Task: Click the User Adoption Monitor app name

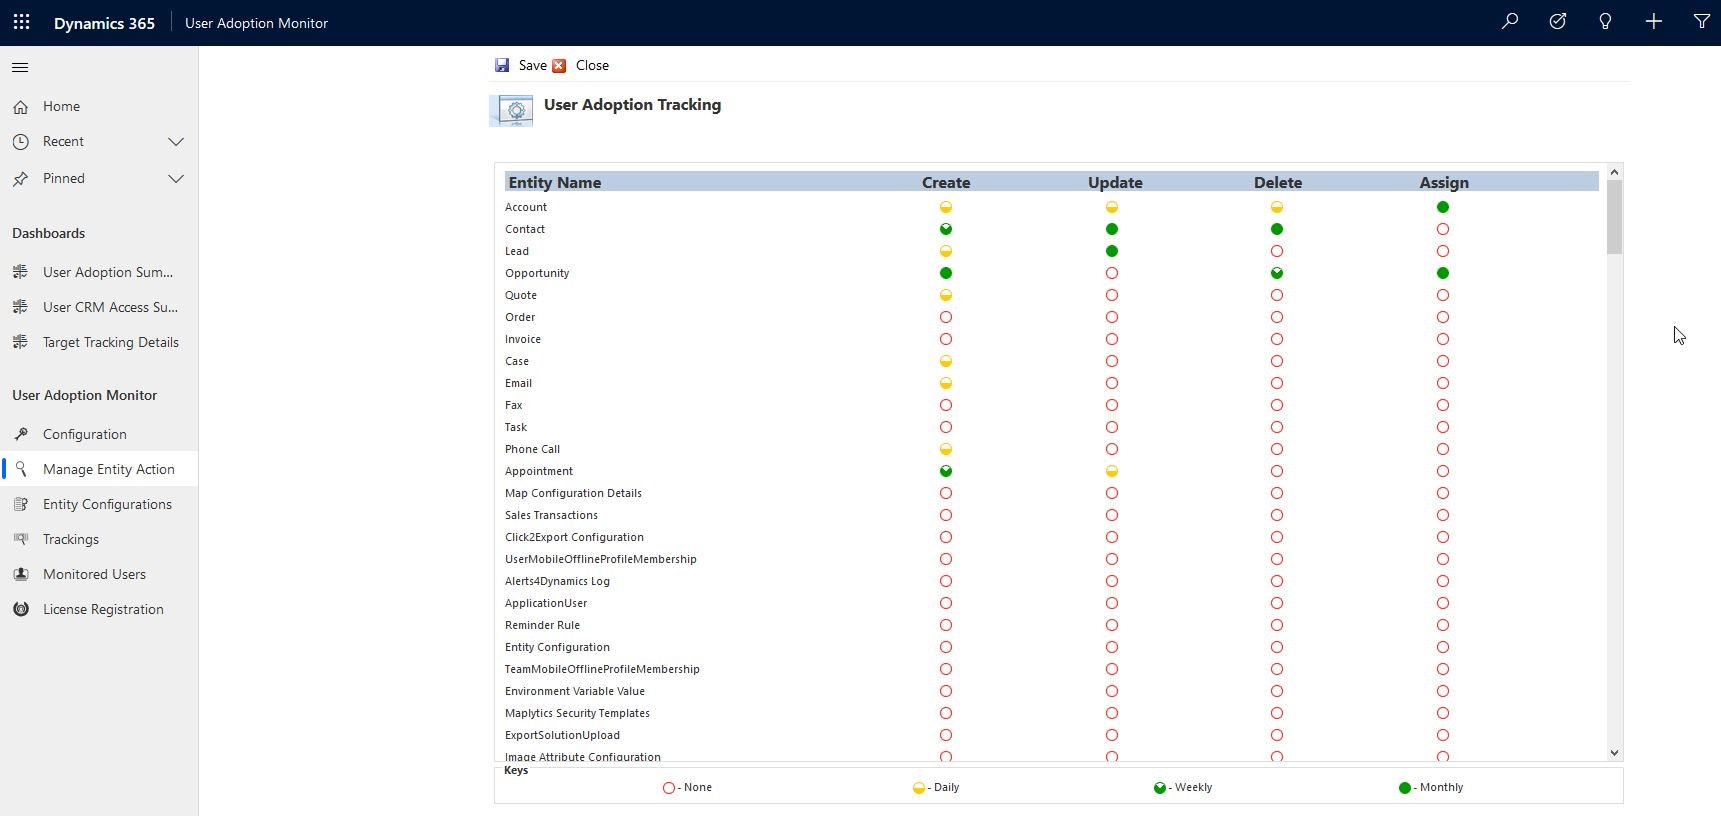Action: click(x=256, y=23)
